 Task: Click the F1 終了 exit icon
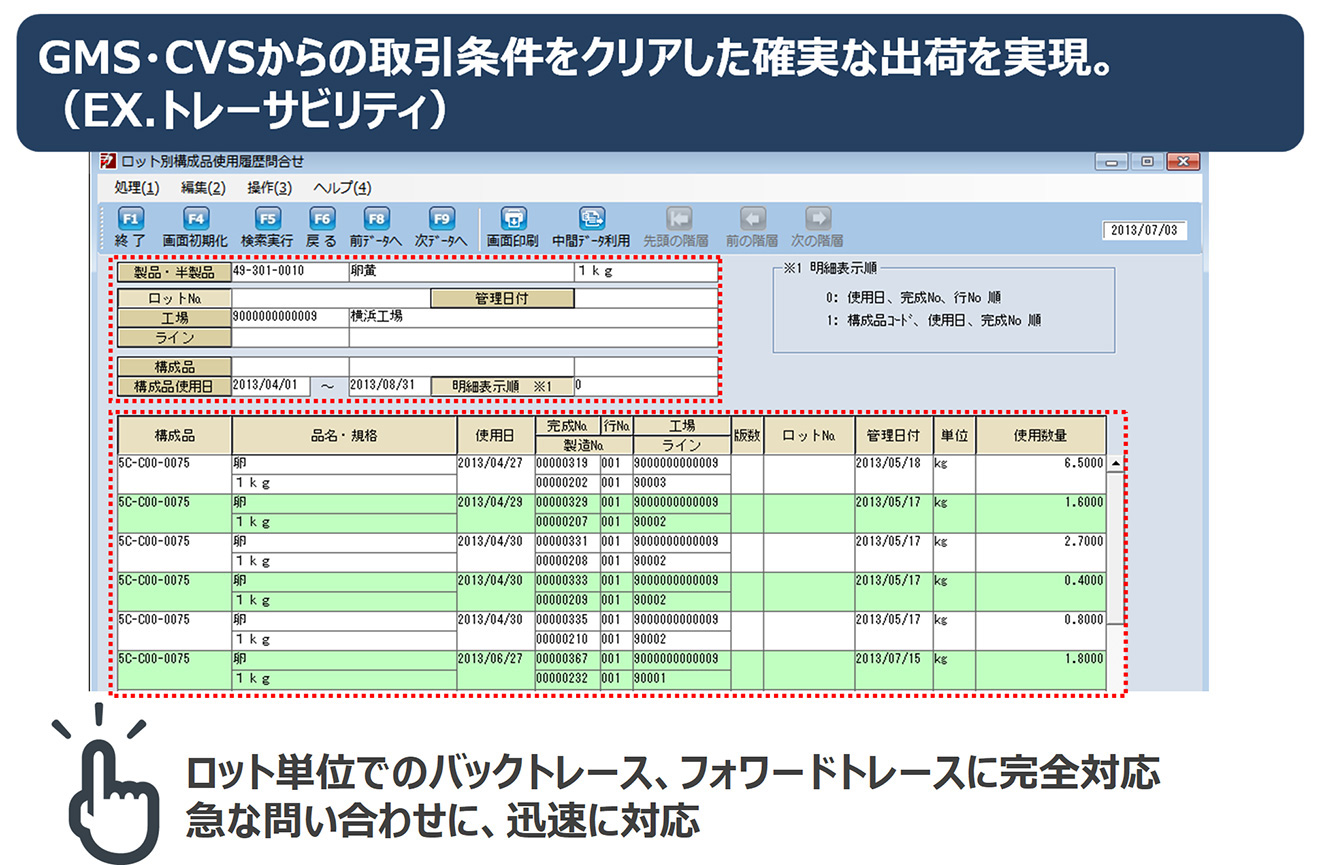coord(131,219)
